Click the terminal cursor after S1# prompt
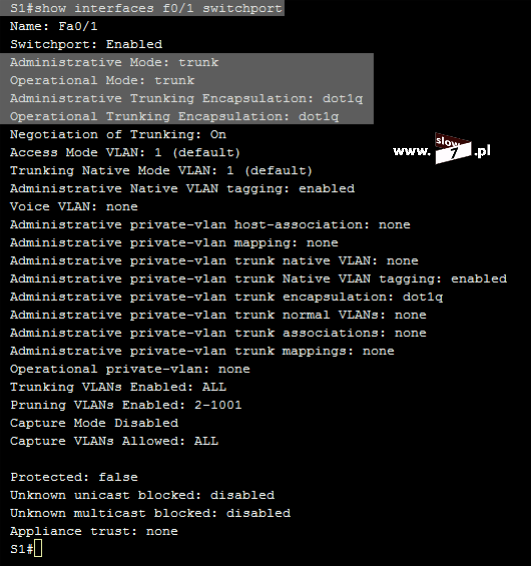The image size is (531, 566). coord(38,548)
